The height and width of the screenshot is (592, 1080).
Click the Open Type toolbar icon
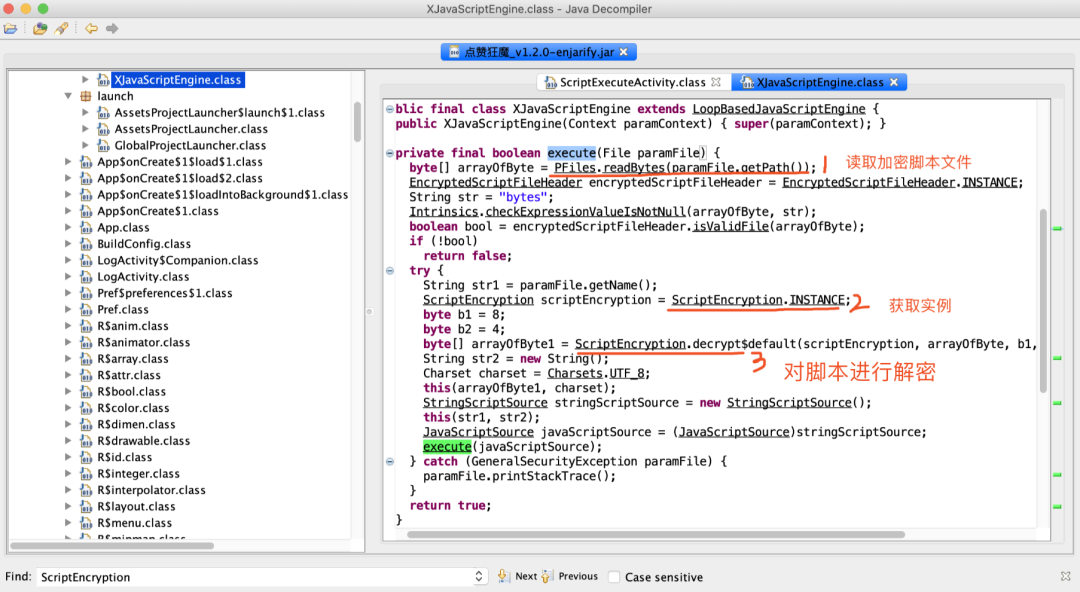[40, 28]
